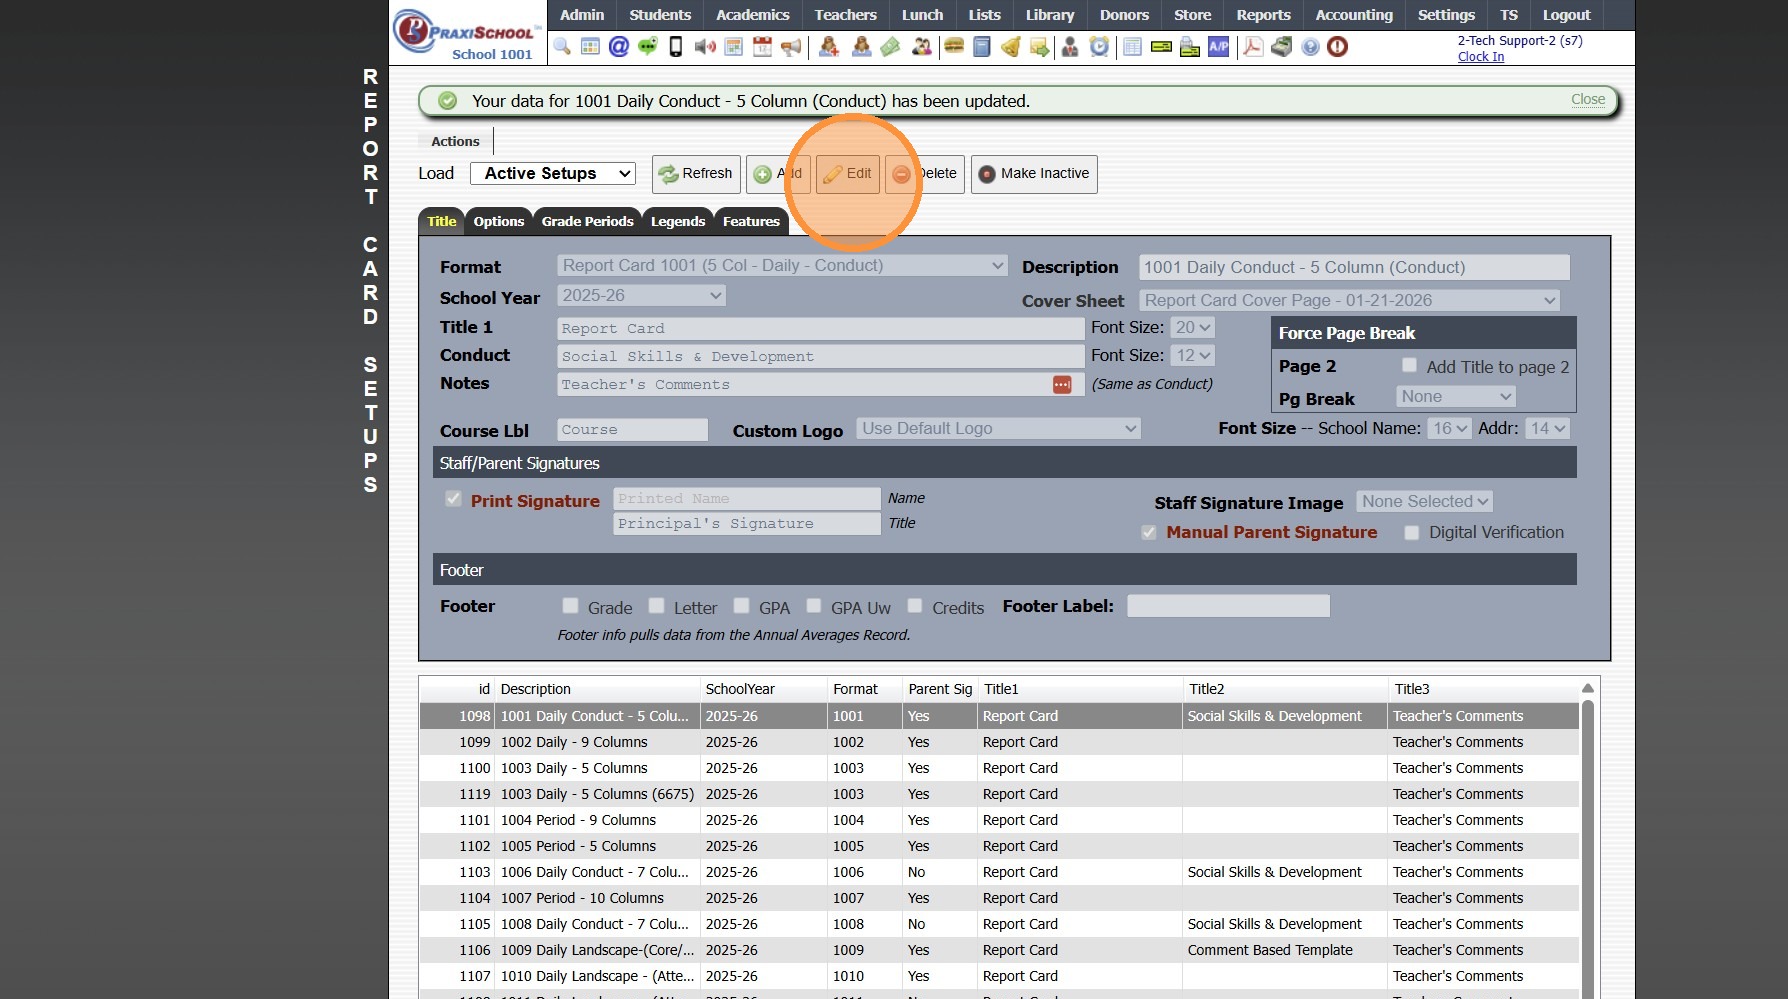Open the Academics menu

[752, 15]
